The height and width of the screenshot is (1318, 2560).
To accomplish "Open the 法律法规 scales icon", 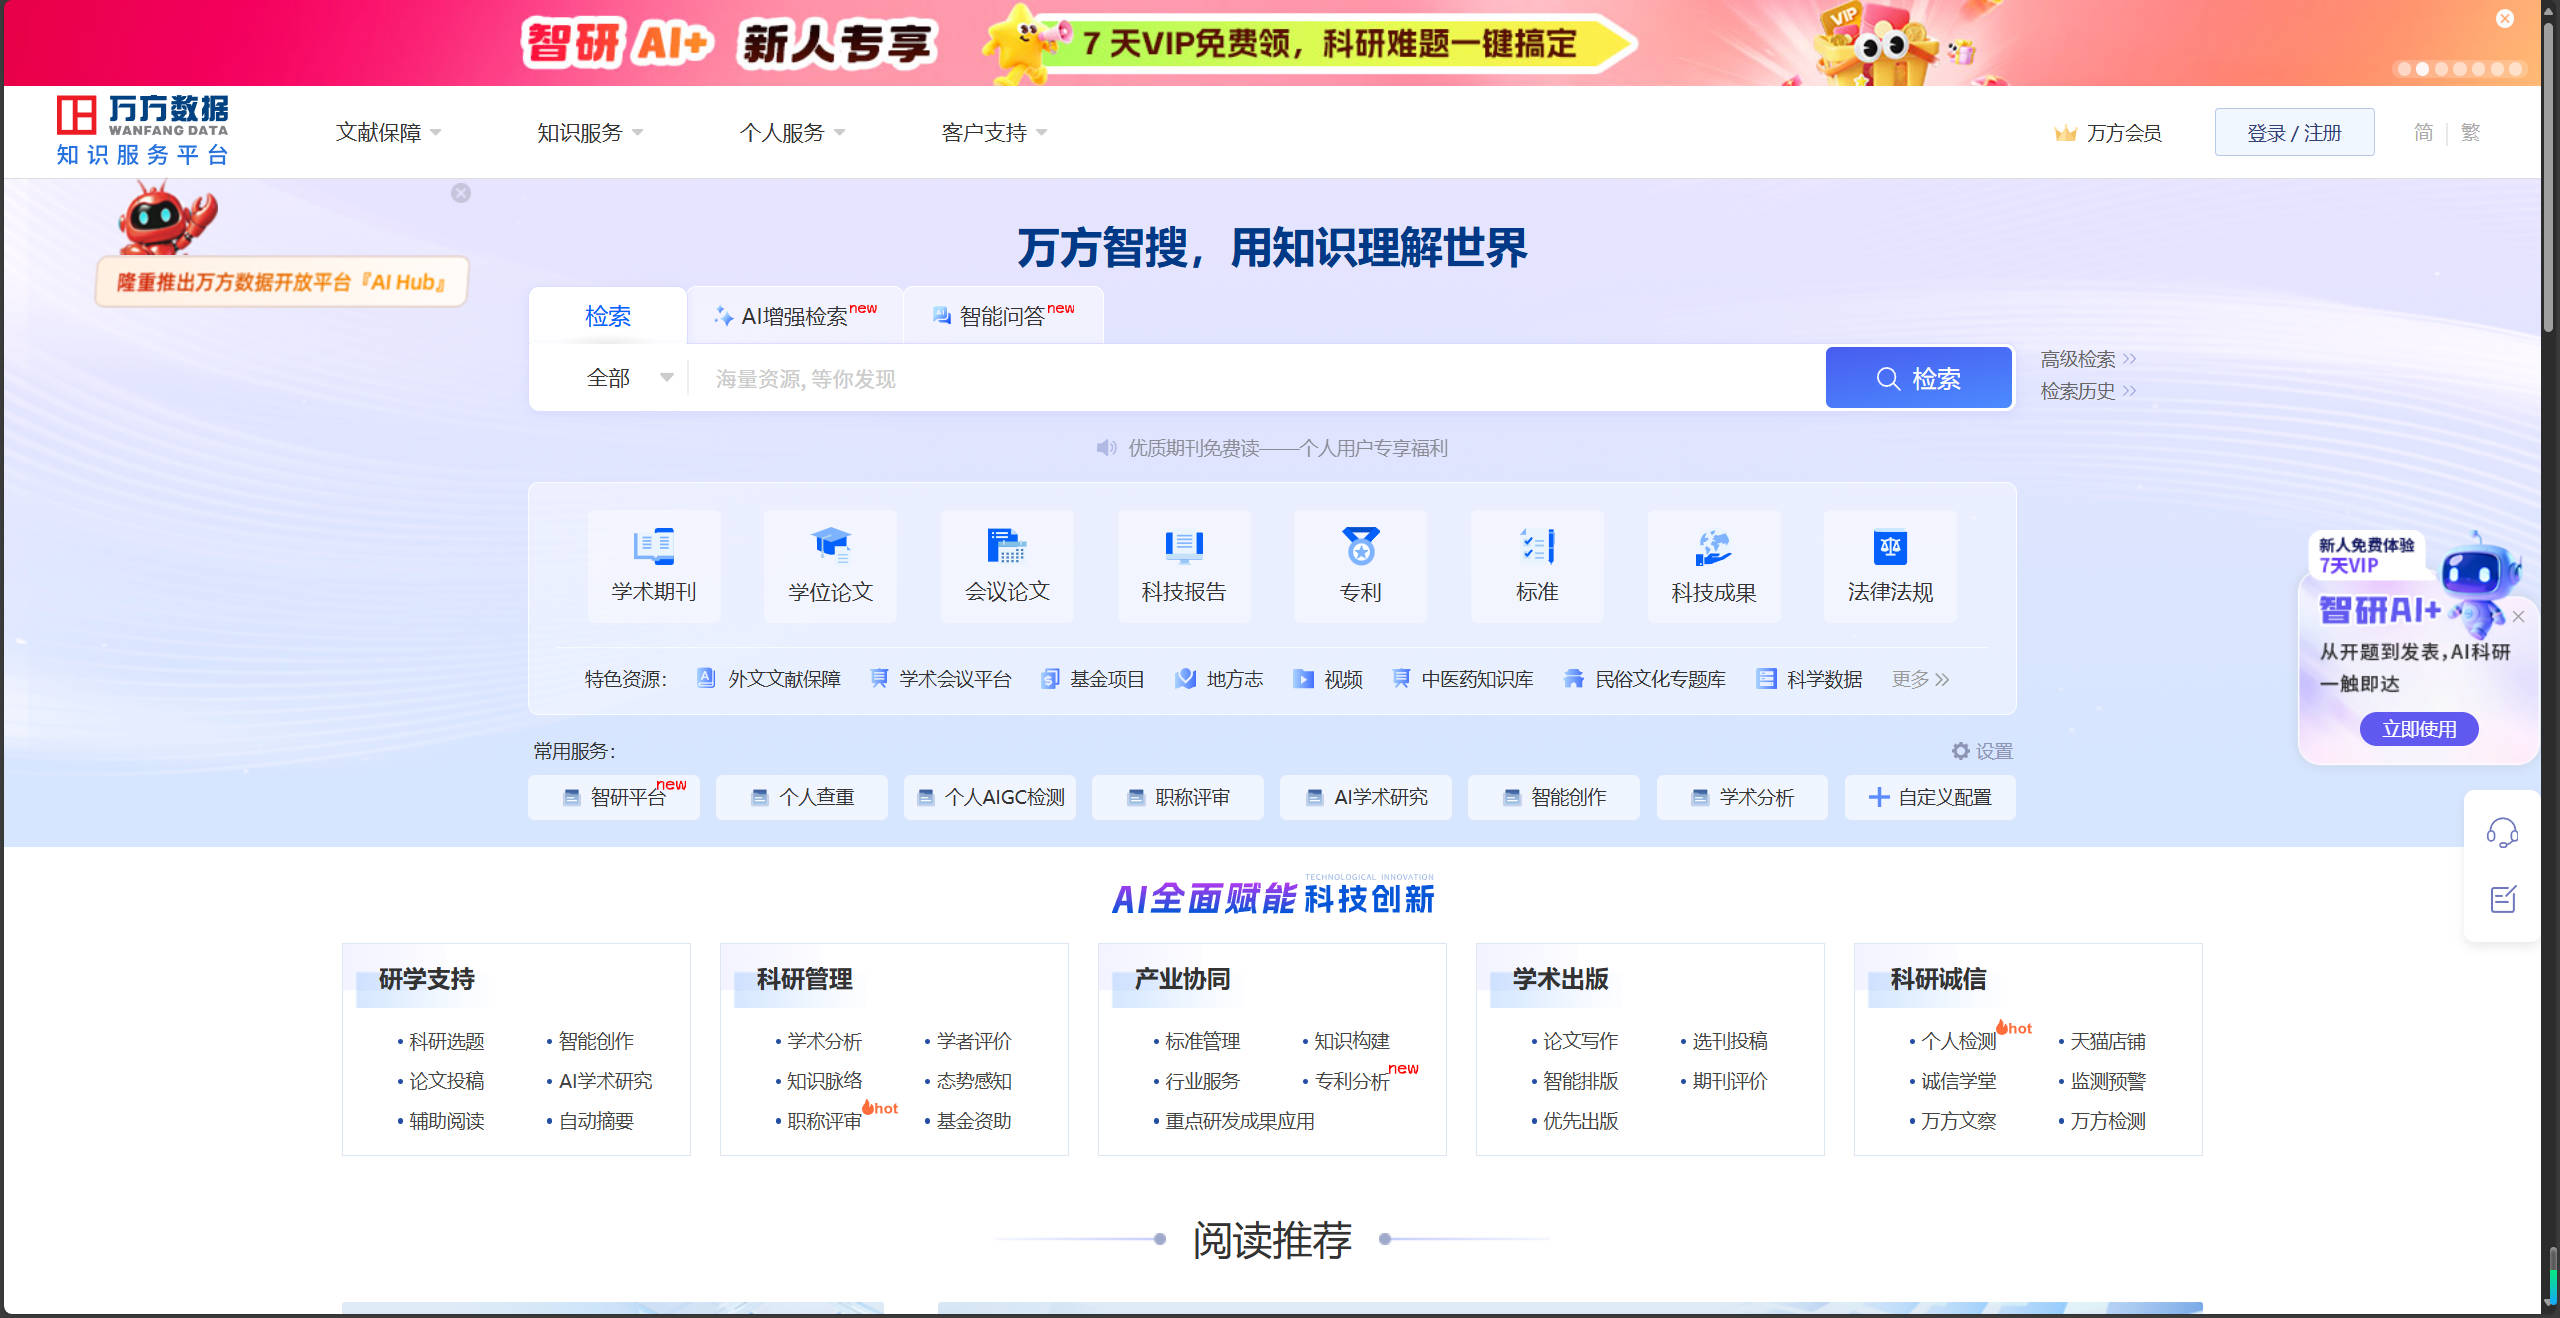I will click(1890, 546).
